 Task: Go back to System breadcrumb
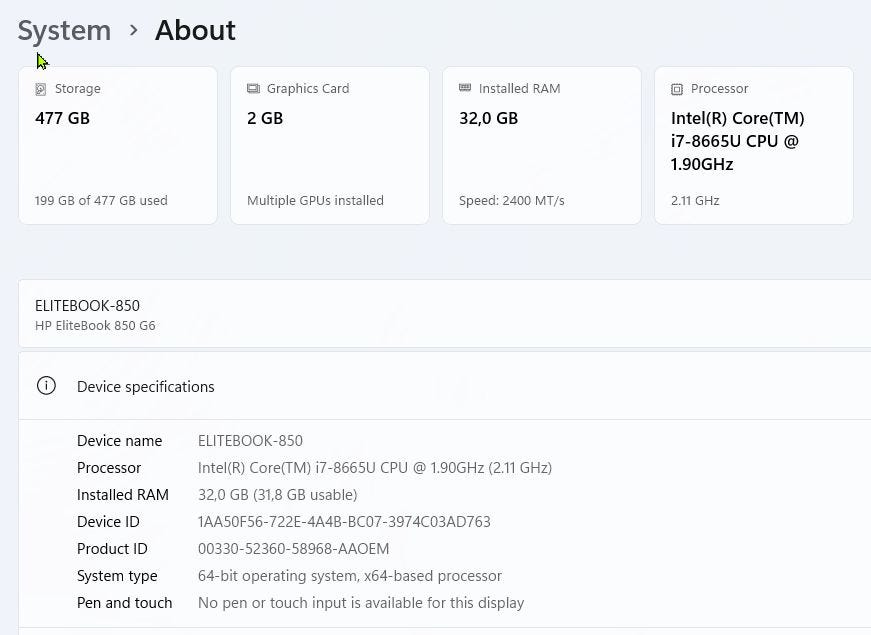[x=64, y=30]
